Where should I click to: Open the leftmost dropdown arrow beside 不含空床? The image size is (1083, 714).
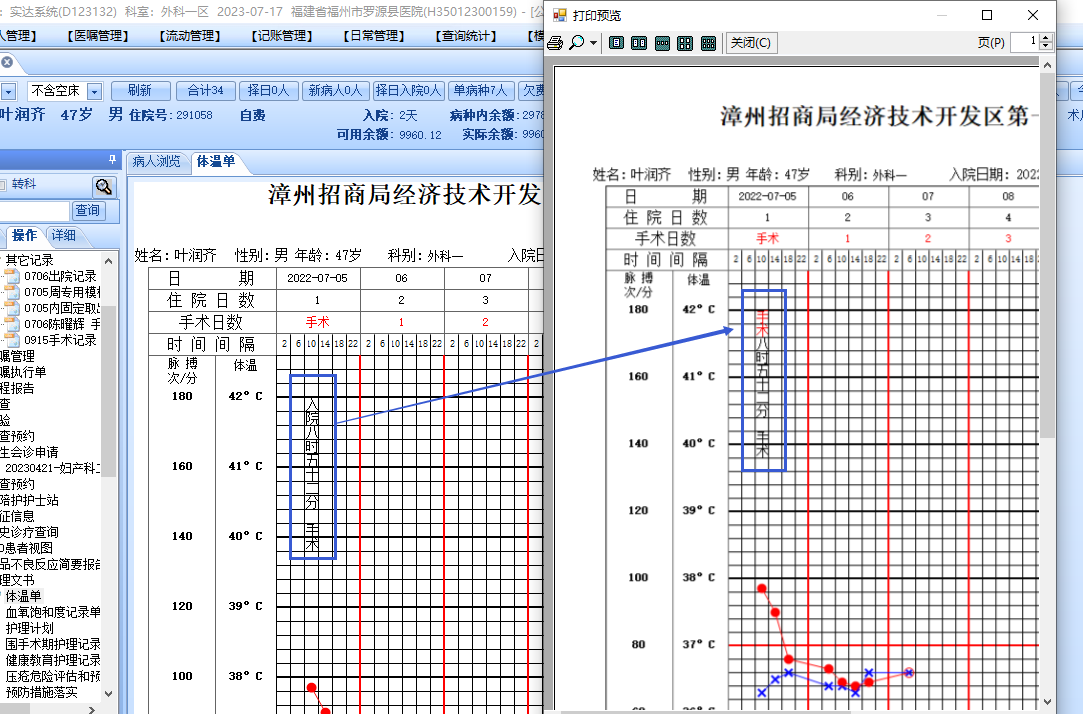tap(9, 91)
